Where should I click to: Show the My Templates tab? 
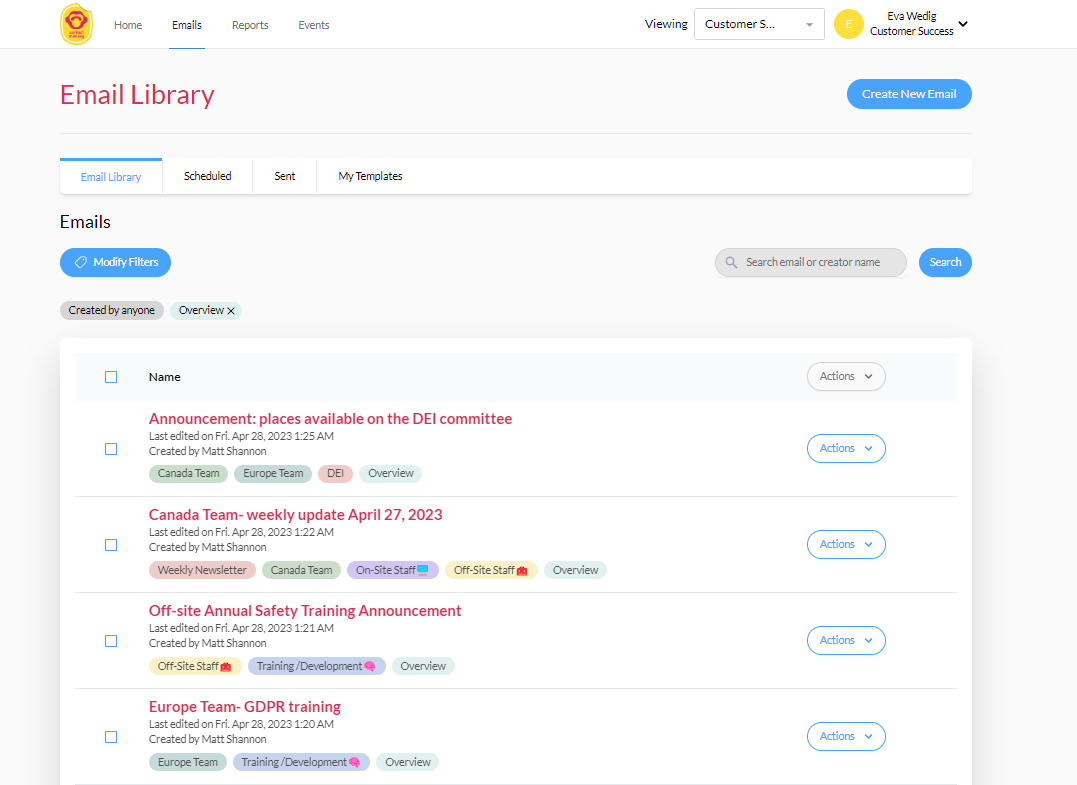[370, 177]
